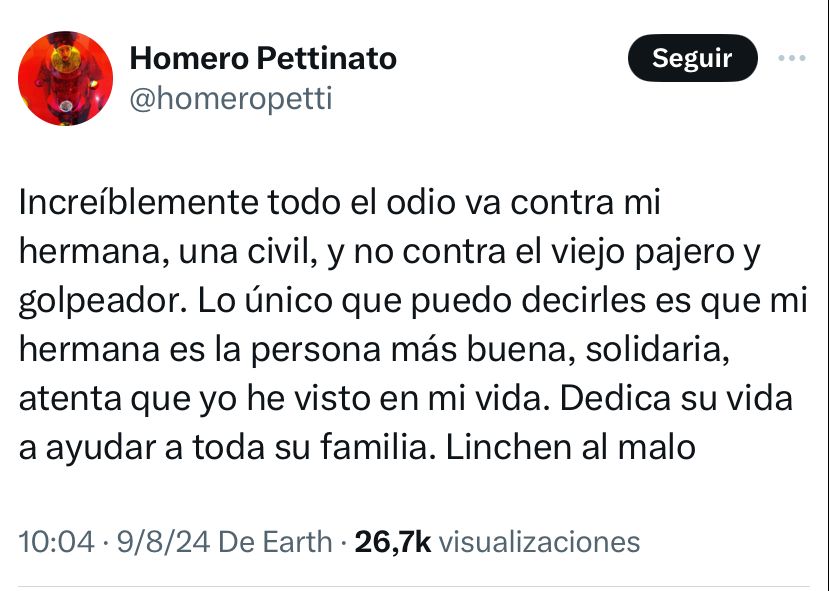The width and height of the screenshot is (829, 591).
Task: Click the 'De Earth' location label
Action: click(x=275, y=542)
